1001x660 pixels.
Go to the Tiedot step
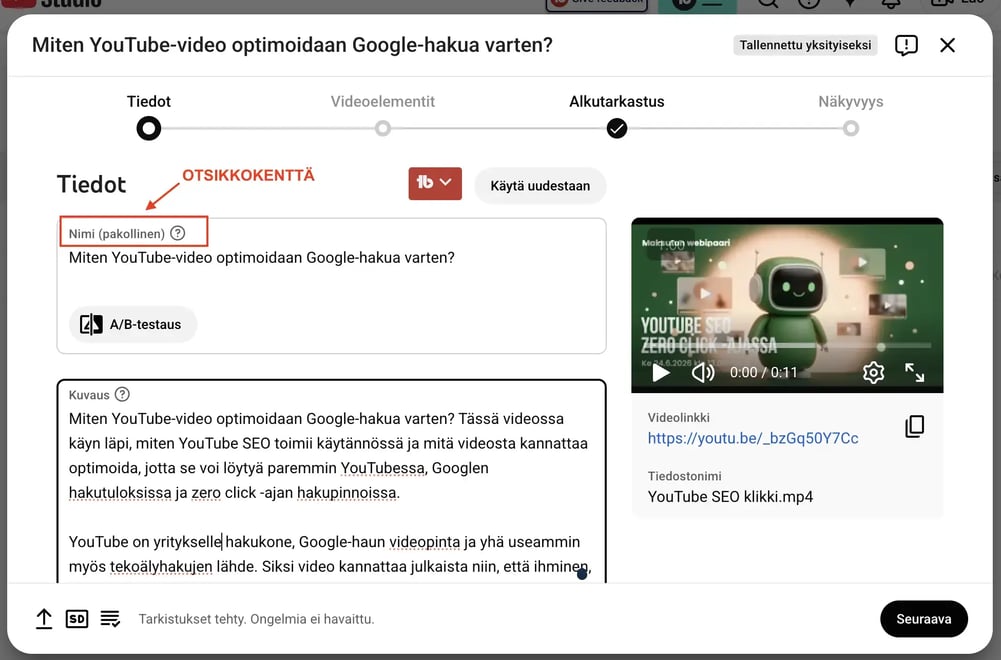pyautogui.click(x=149, y=101)
